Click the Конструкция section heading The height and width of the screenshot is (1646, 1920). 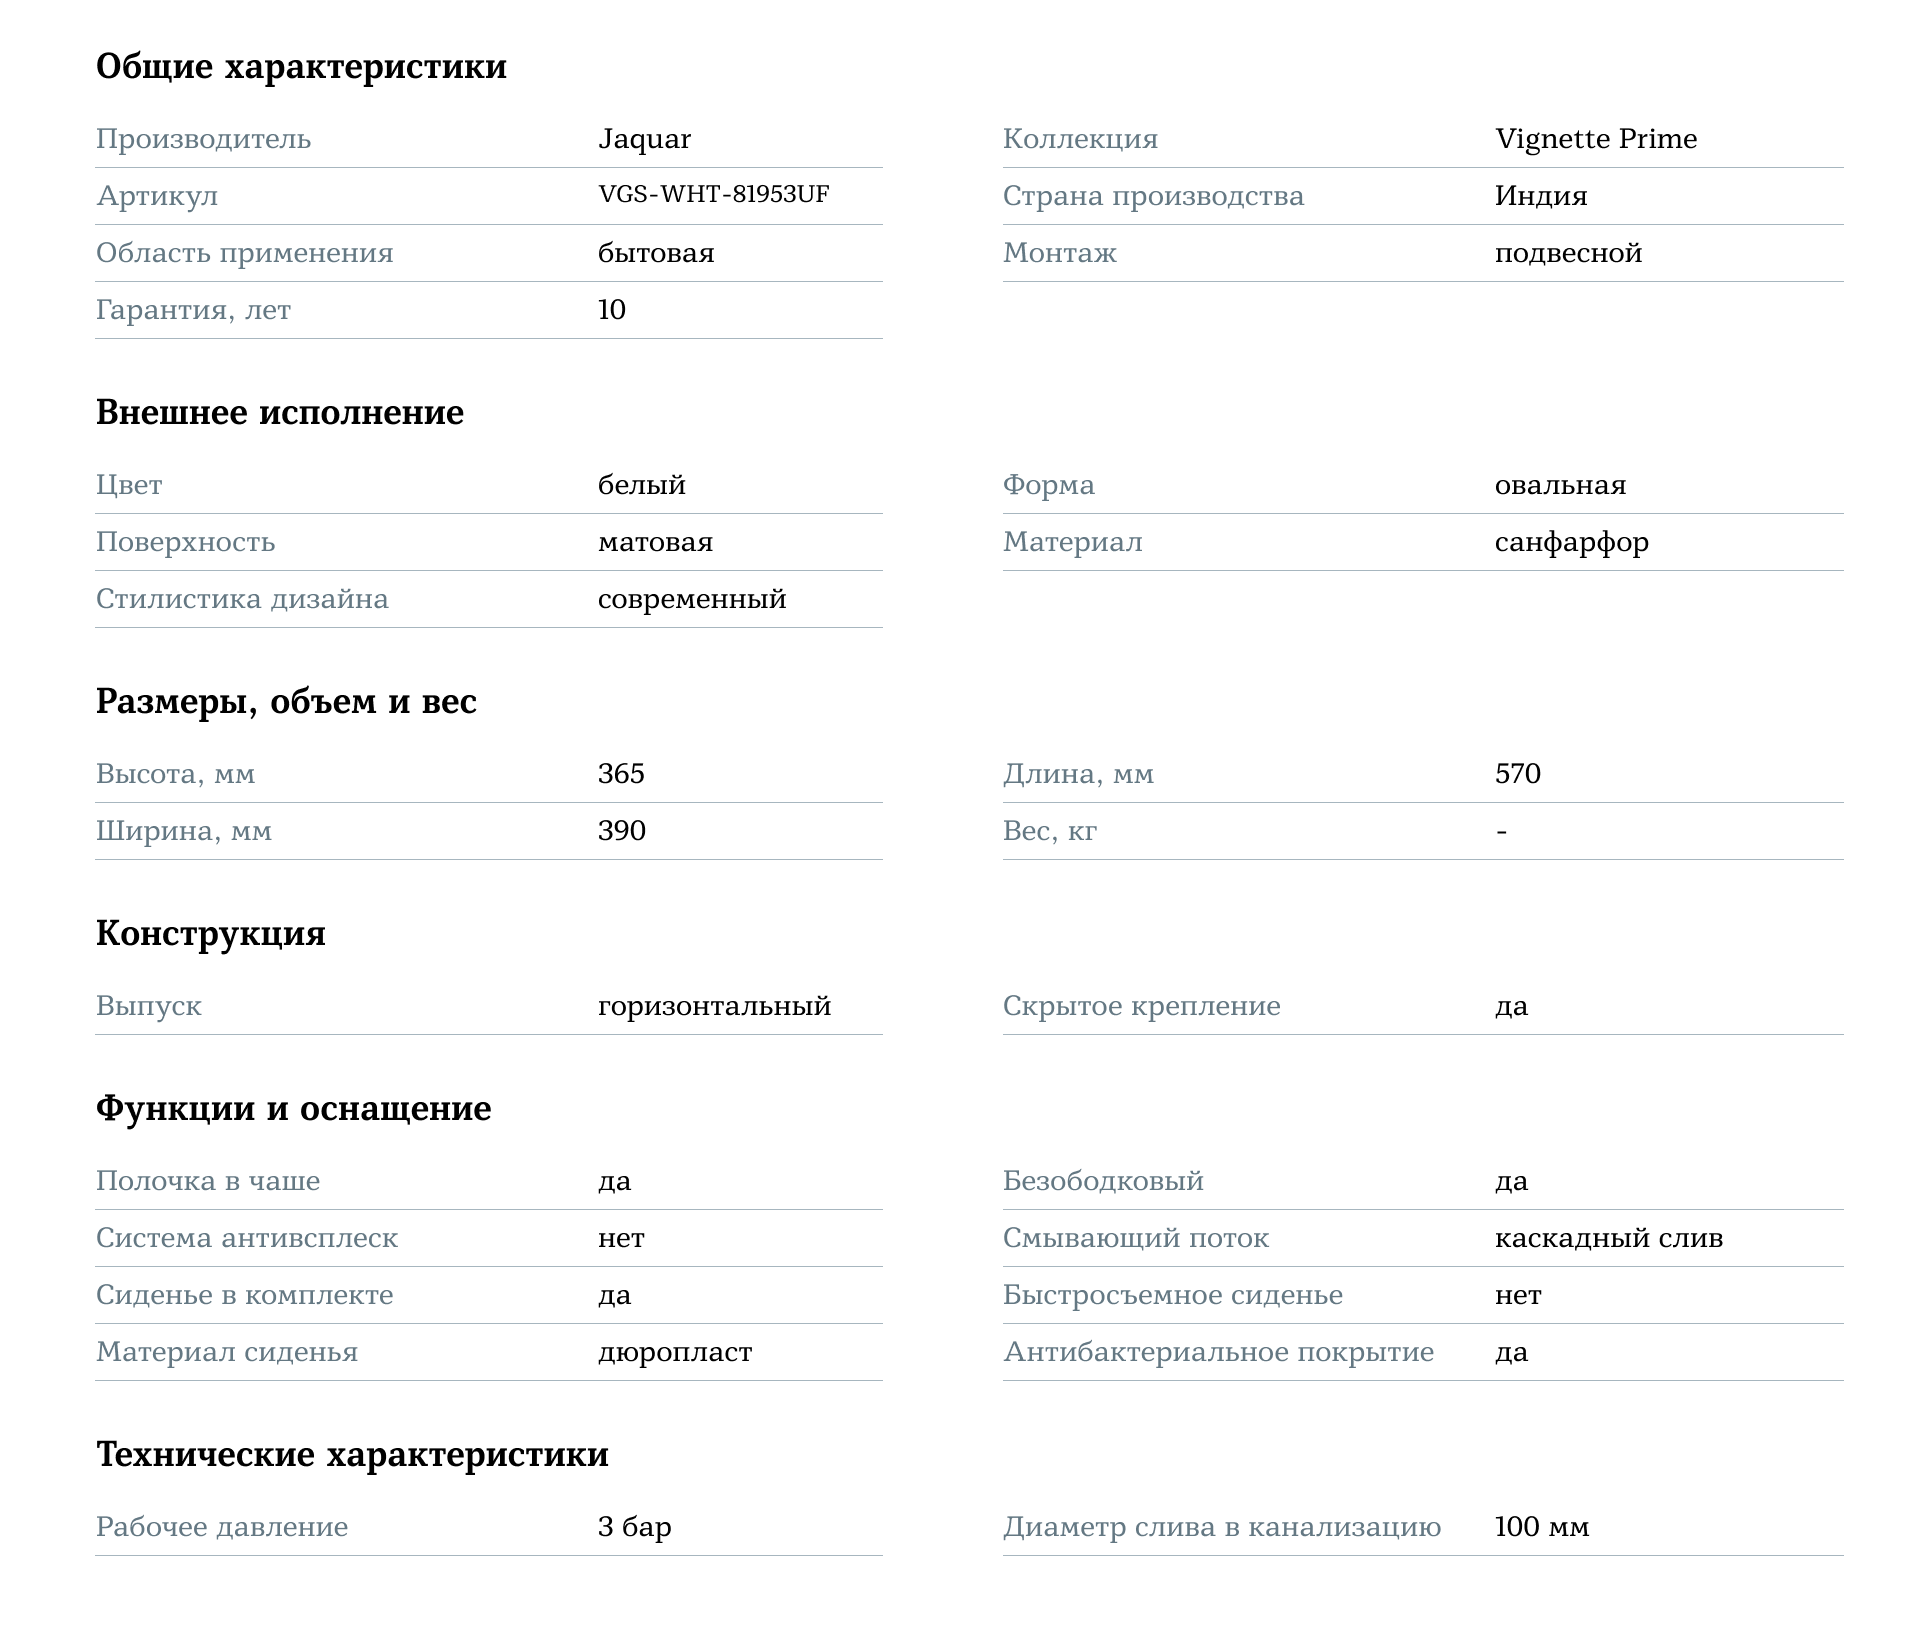211,934
